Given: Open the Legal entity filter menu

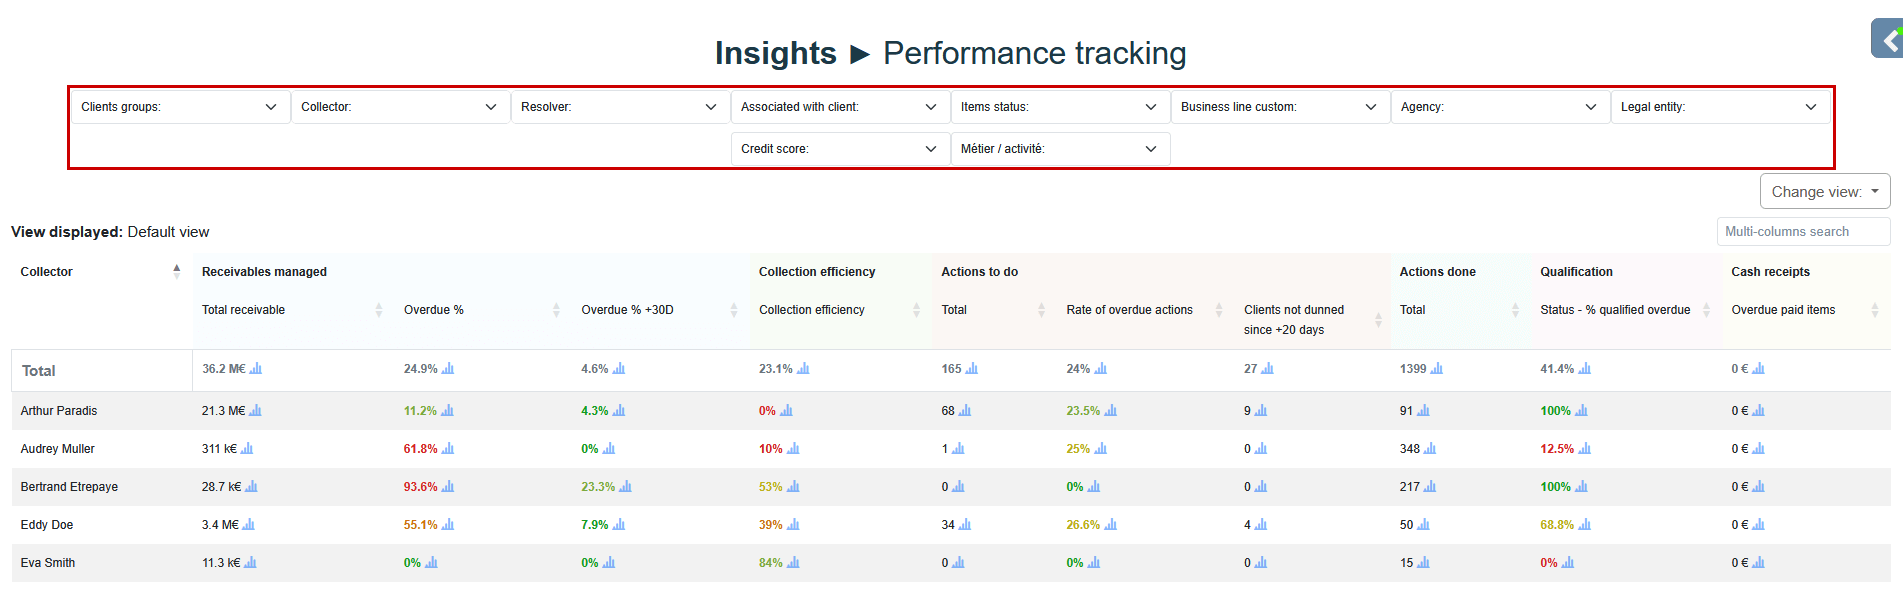Looking at the screenshot, I should click(x=1719, y=107).
